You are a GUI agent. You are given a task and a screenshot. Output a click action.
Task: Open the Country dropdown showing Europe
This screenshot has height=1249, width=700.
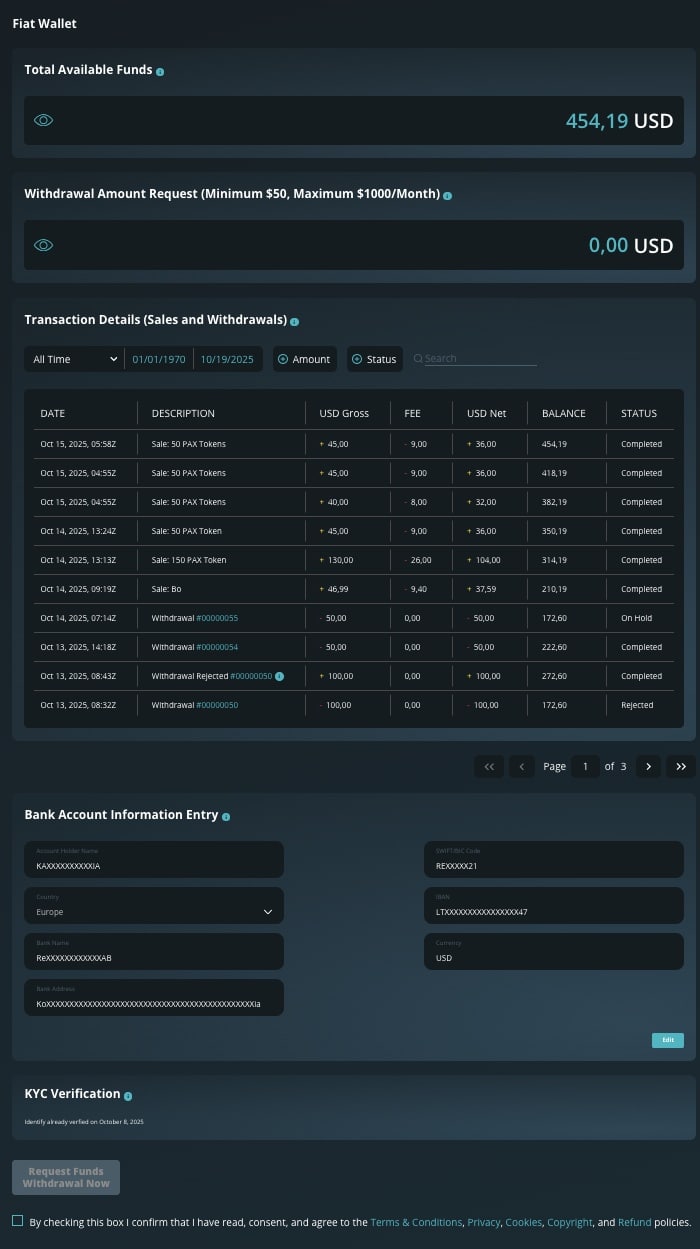coord(154,906)
